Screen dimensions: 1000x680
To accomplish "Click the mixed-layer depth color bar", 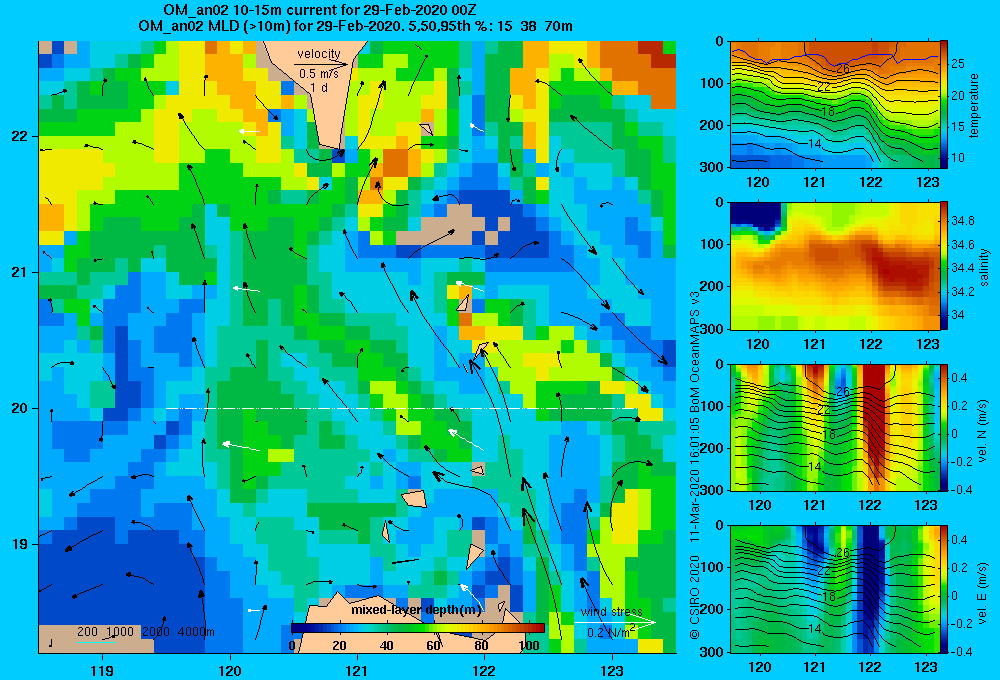I will click(x=418, y=628).
